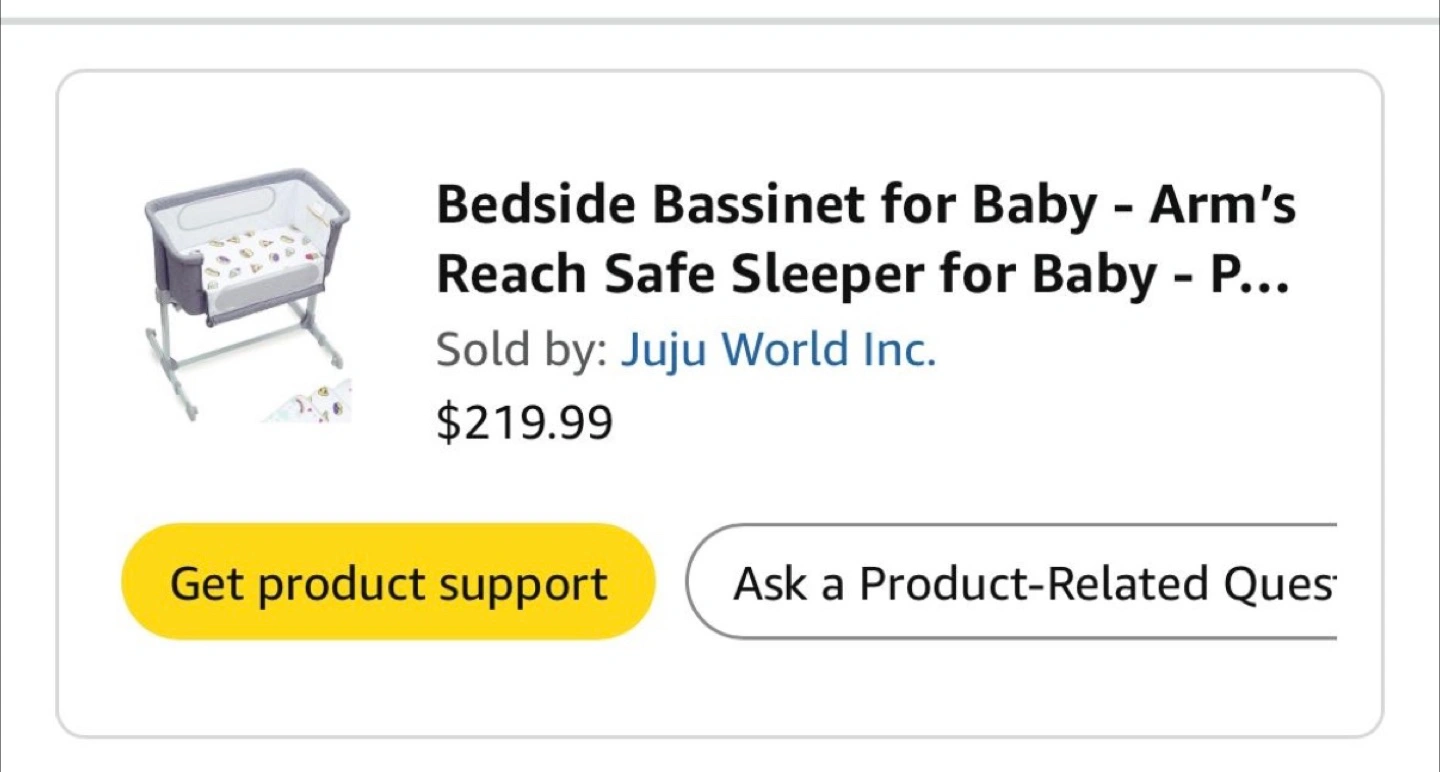
Task: Open the Juju World Inc. seller link
Action: tap(778, 350)
